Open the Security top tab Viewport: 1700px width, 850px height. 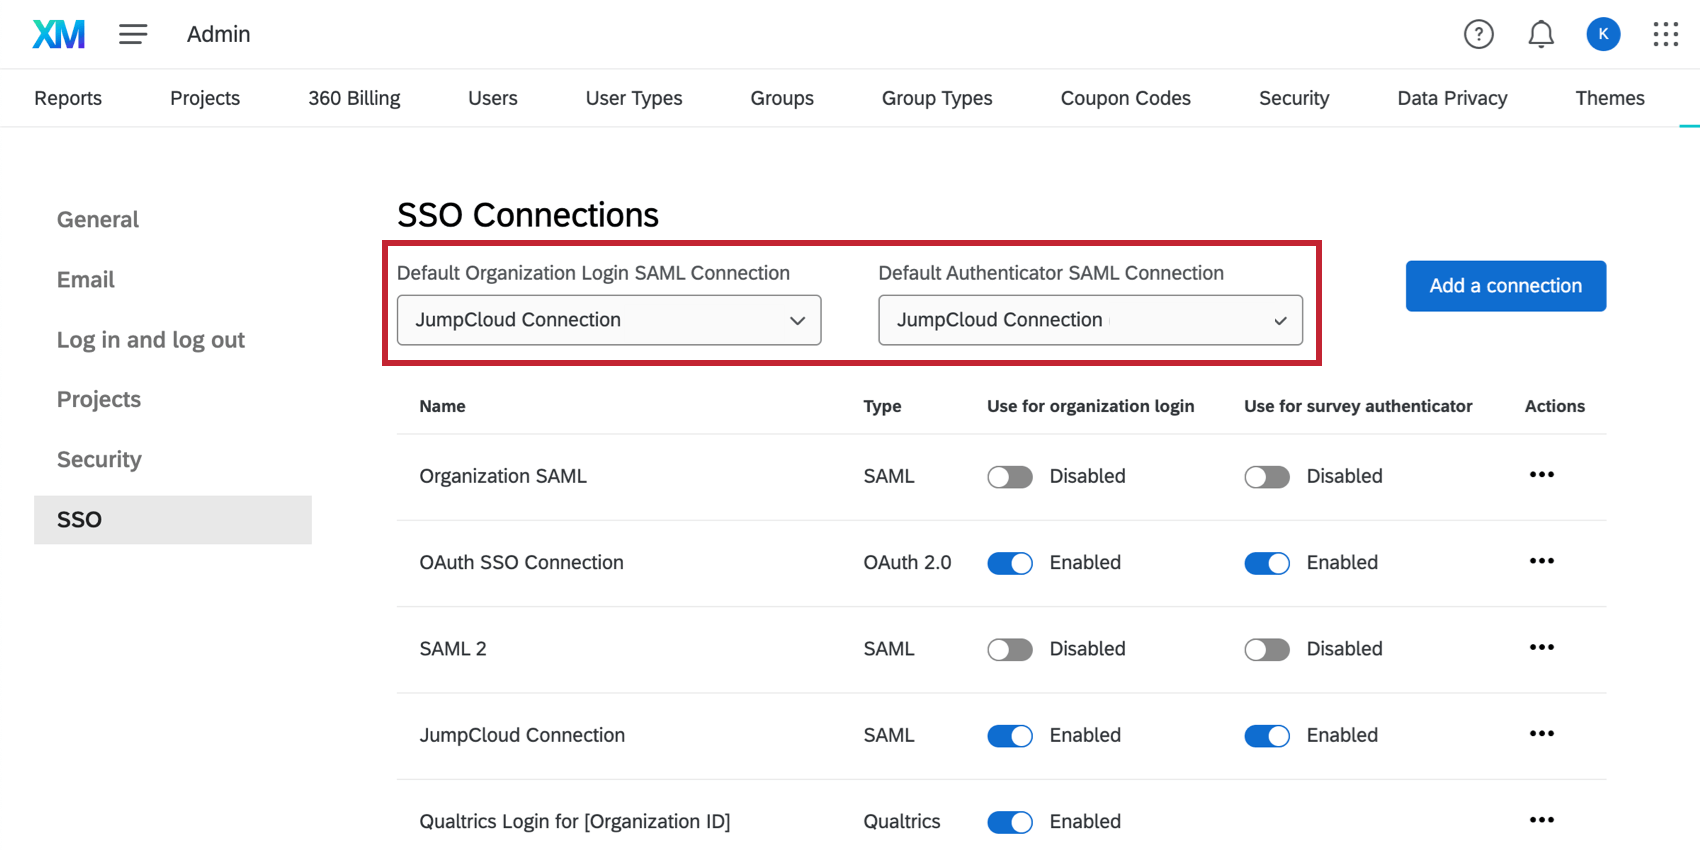tap(1294, 98)
